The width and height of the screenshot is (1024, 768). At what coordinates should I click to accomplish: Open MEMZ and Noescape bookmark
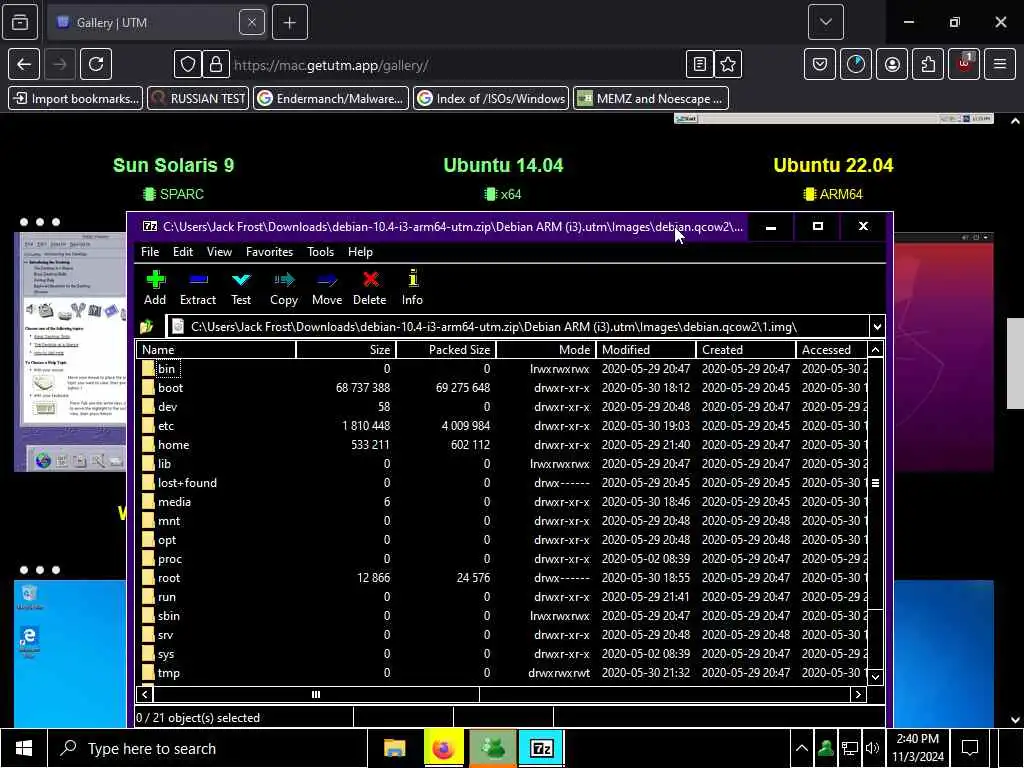pos(651,99)
